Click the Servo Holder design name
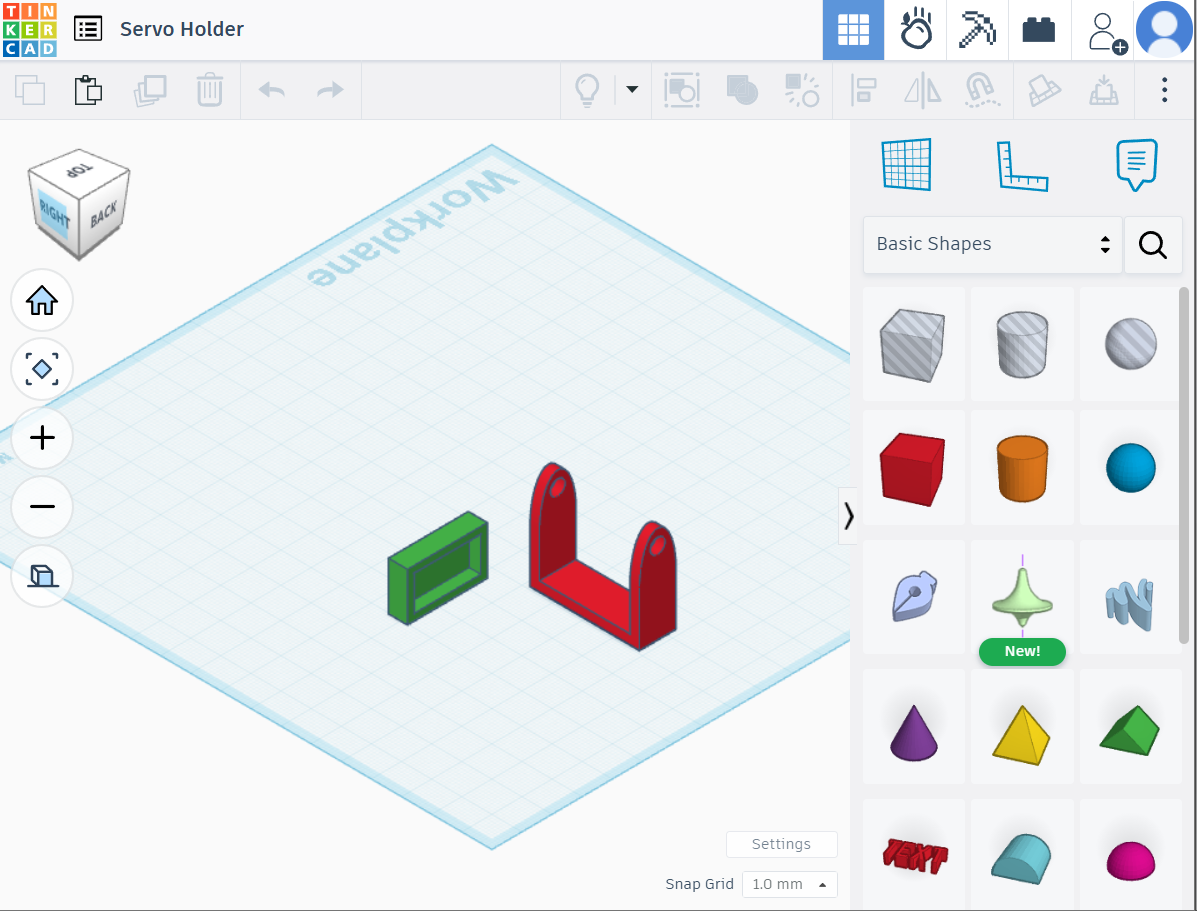 click(182, 29)
